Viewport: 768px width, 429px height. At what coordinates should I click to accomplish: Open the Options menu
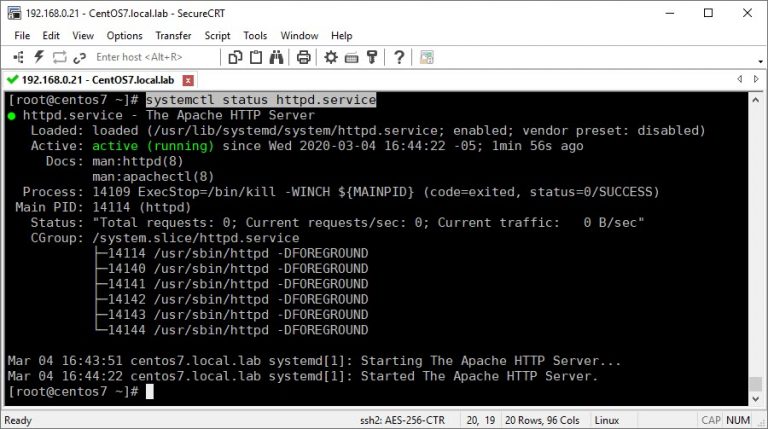(x=124, y=36)
